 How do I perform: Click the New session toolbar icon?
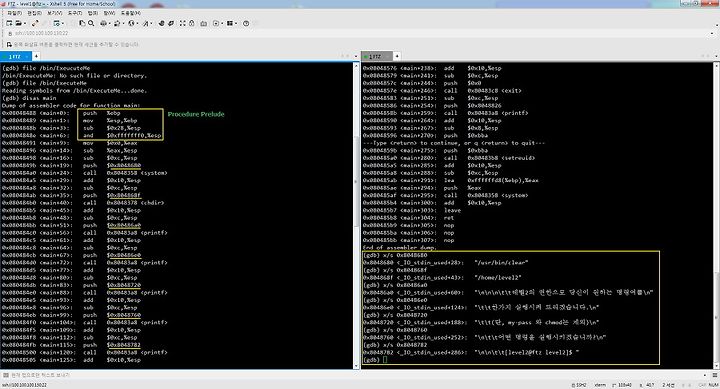tap(9, 23)
